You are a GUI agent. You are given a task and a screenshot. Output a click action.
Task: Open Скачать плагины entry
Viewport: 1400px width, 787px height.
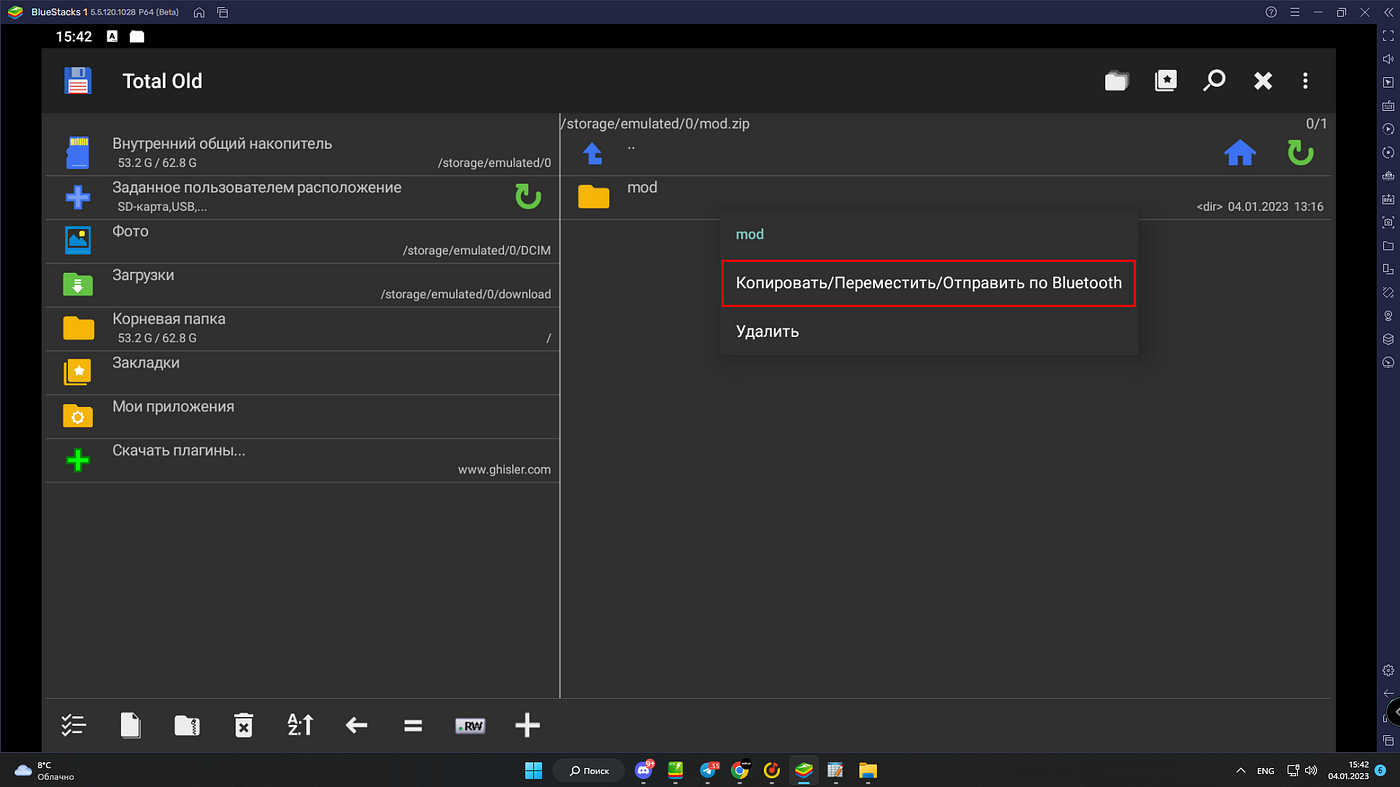click(301, 460)
